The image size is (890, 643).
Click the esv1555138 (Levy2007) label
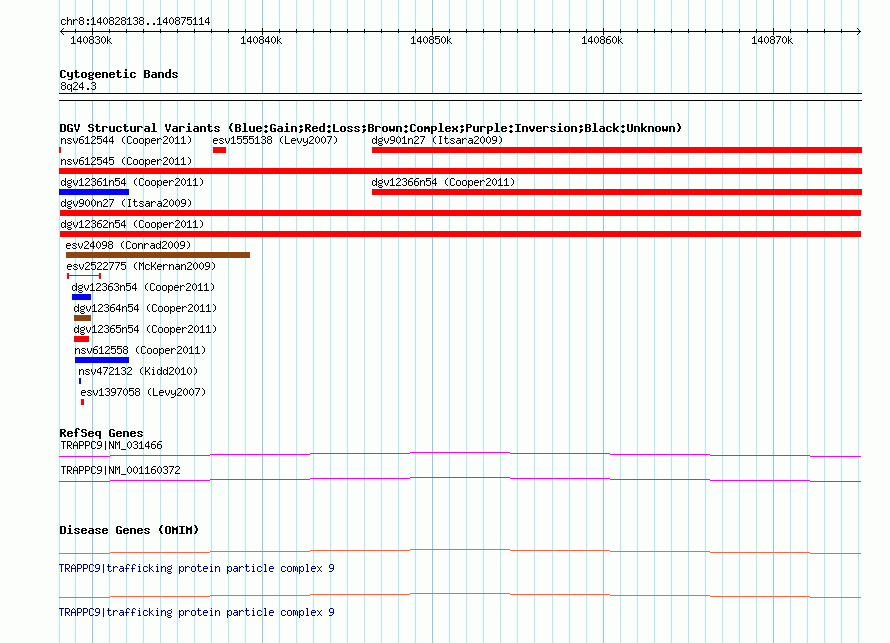[275, 140]
